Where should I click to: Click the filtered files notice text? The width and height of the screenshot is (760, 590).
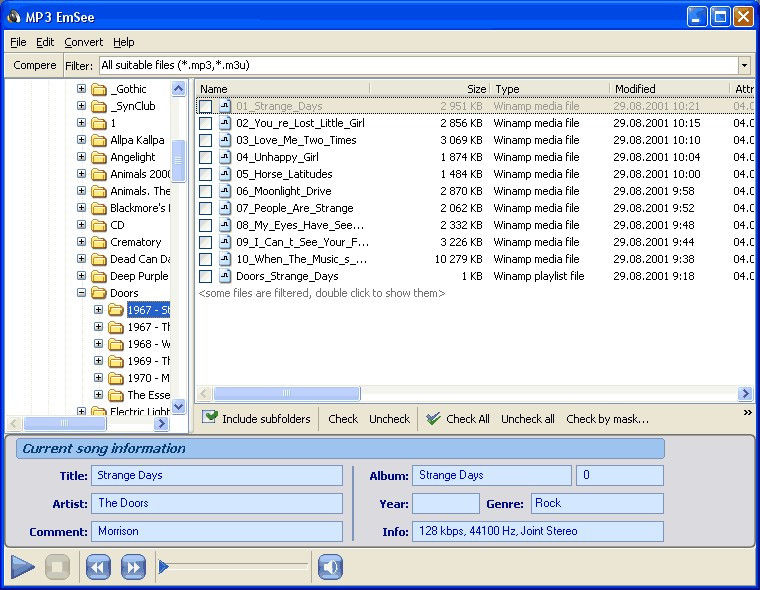[x=322, y=293]
